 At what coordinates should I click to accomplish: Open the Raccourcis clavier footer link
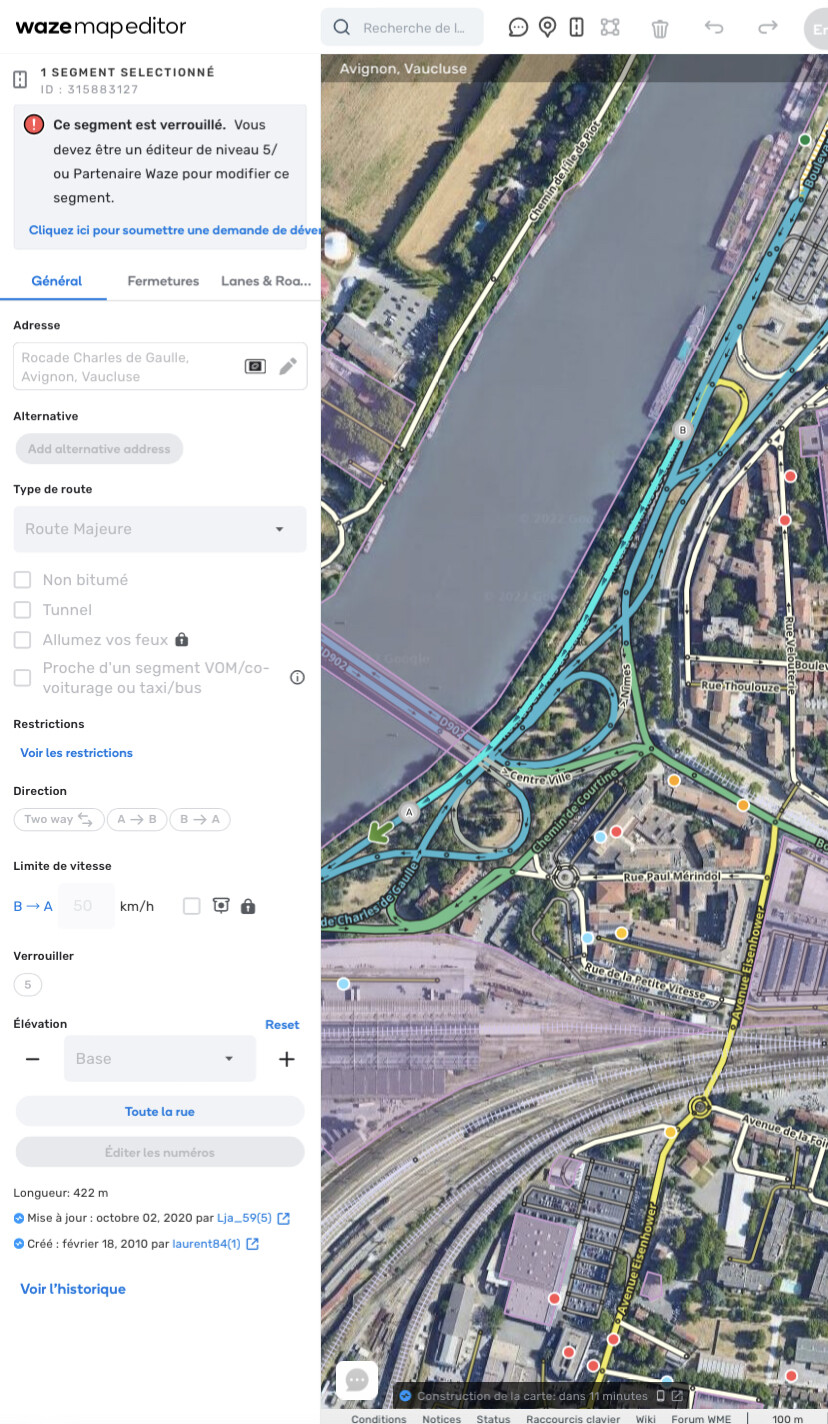click(573, 1419)
